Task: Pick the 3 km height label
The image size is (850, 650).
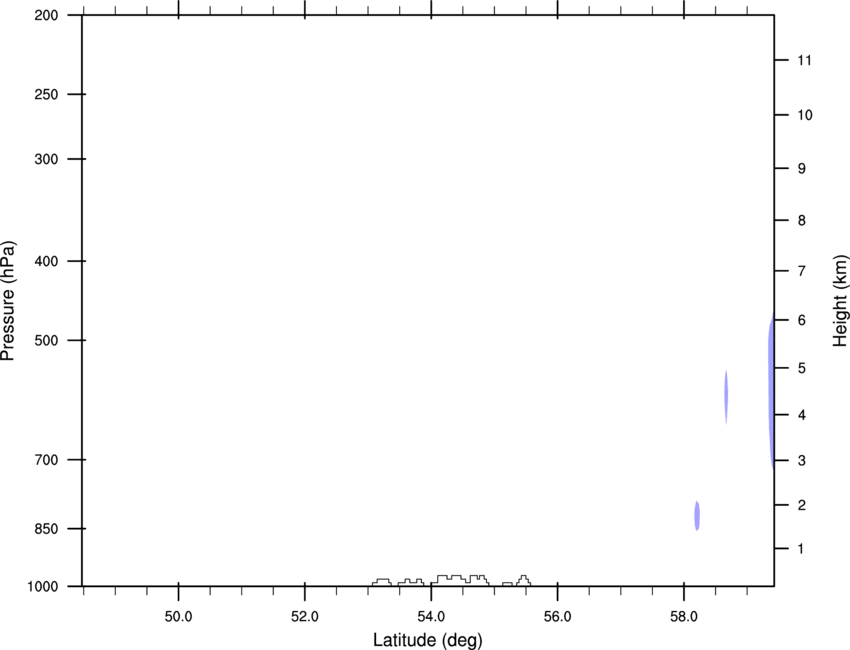Action: tap(802, 461)
